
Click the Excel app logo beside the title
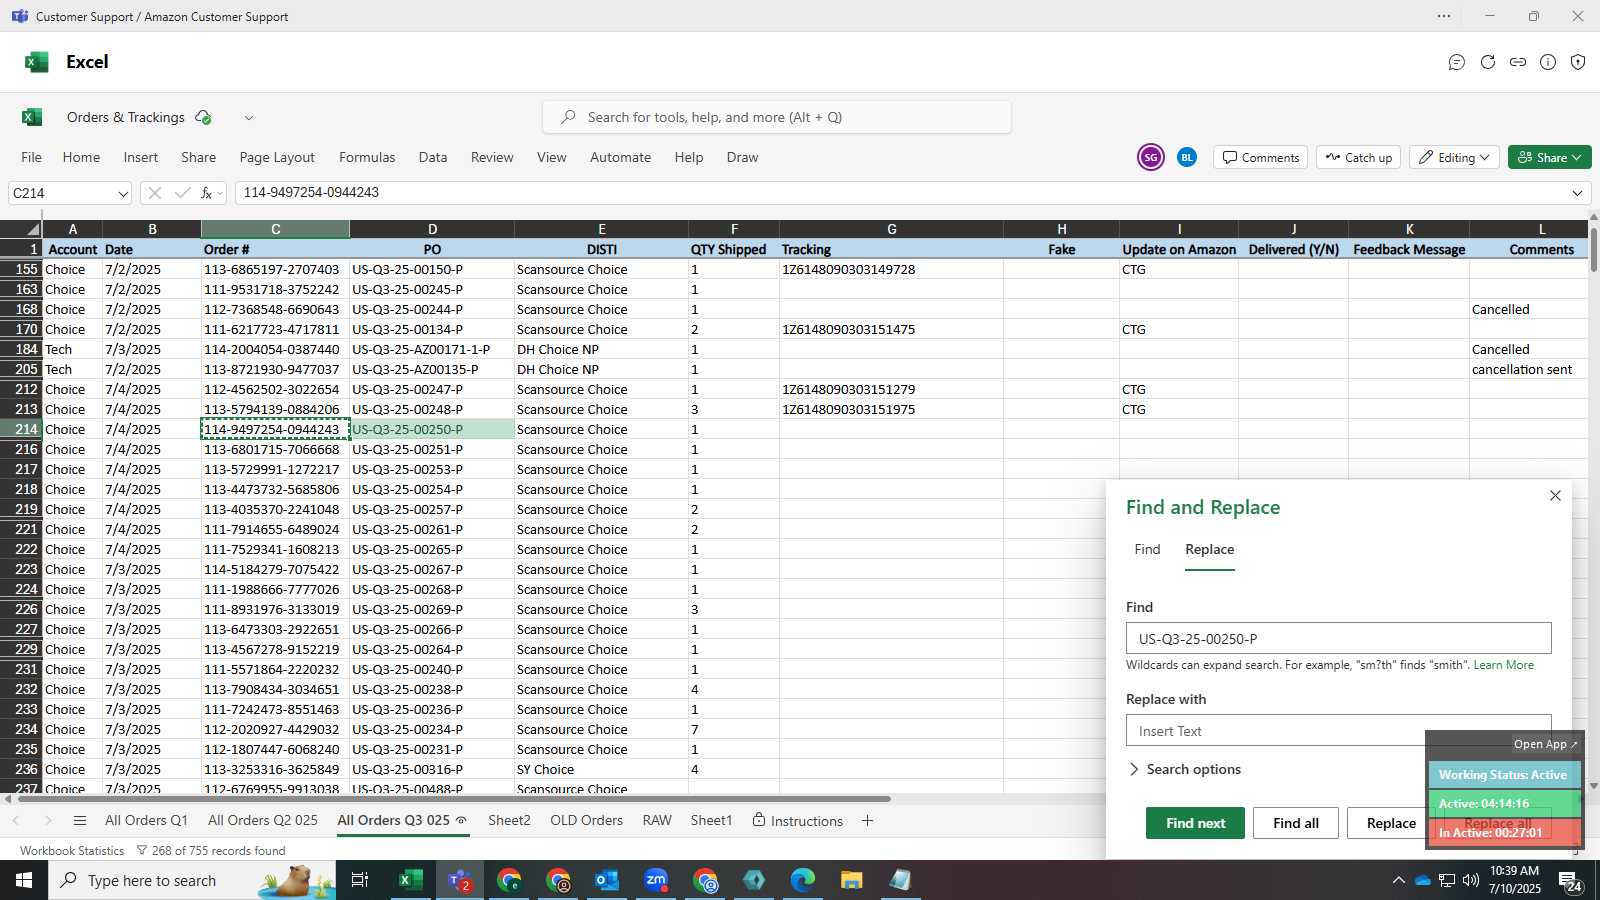(x=37, y=62)
